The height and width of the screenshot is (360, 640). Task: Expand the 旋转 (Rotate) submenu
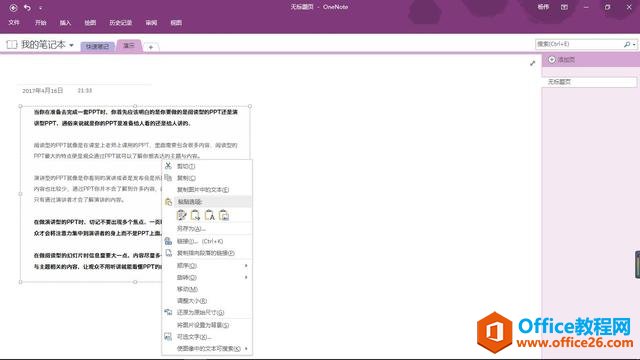pyautogui.click(x=207, y=278)
